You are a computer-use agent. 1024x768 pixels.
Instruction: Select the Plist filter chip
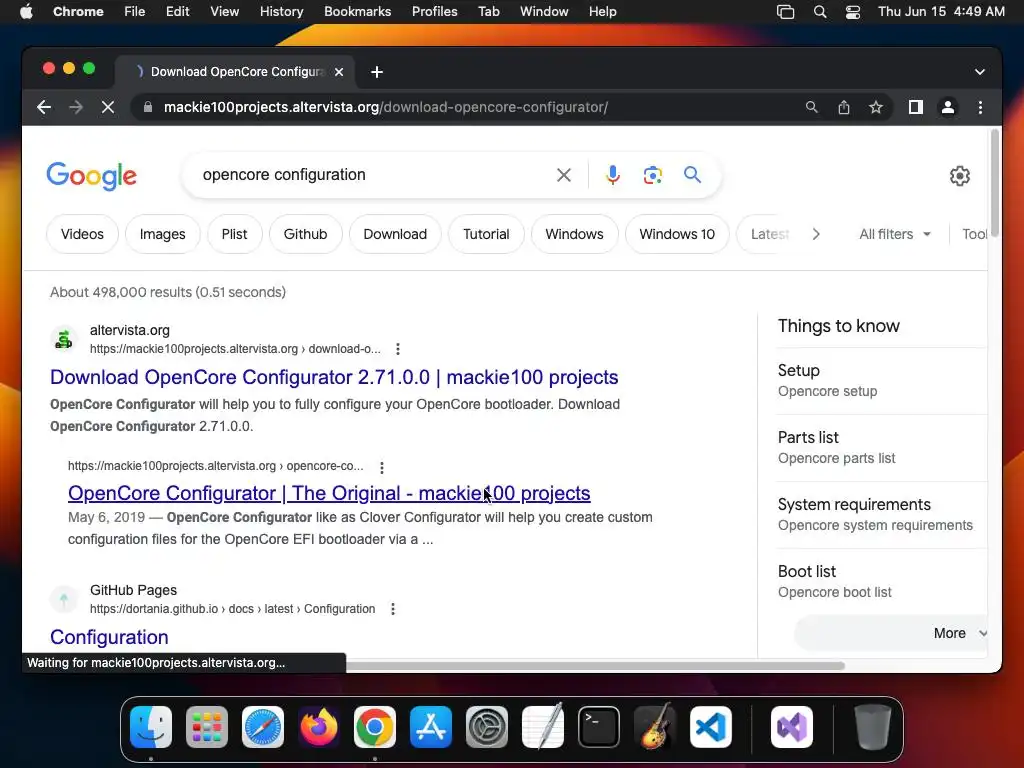pos(234,234)
